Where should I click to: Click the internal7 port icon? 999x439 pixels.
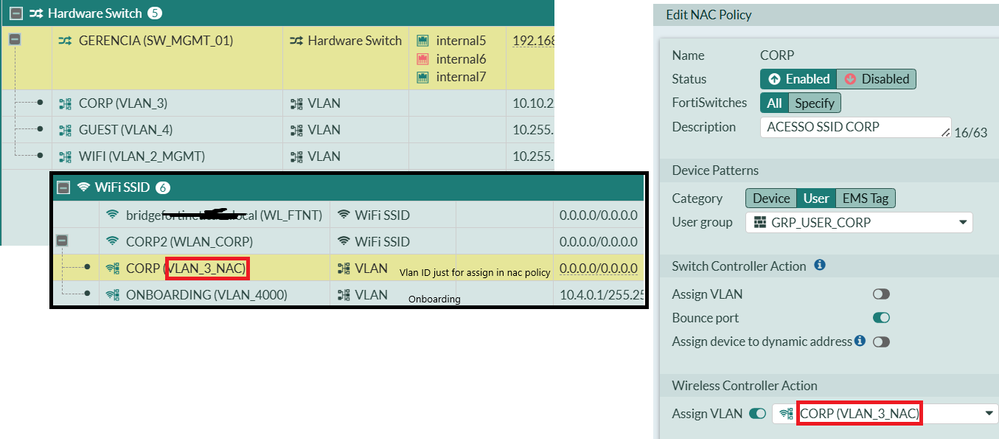click(422, 78)
